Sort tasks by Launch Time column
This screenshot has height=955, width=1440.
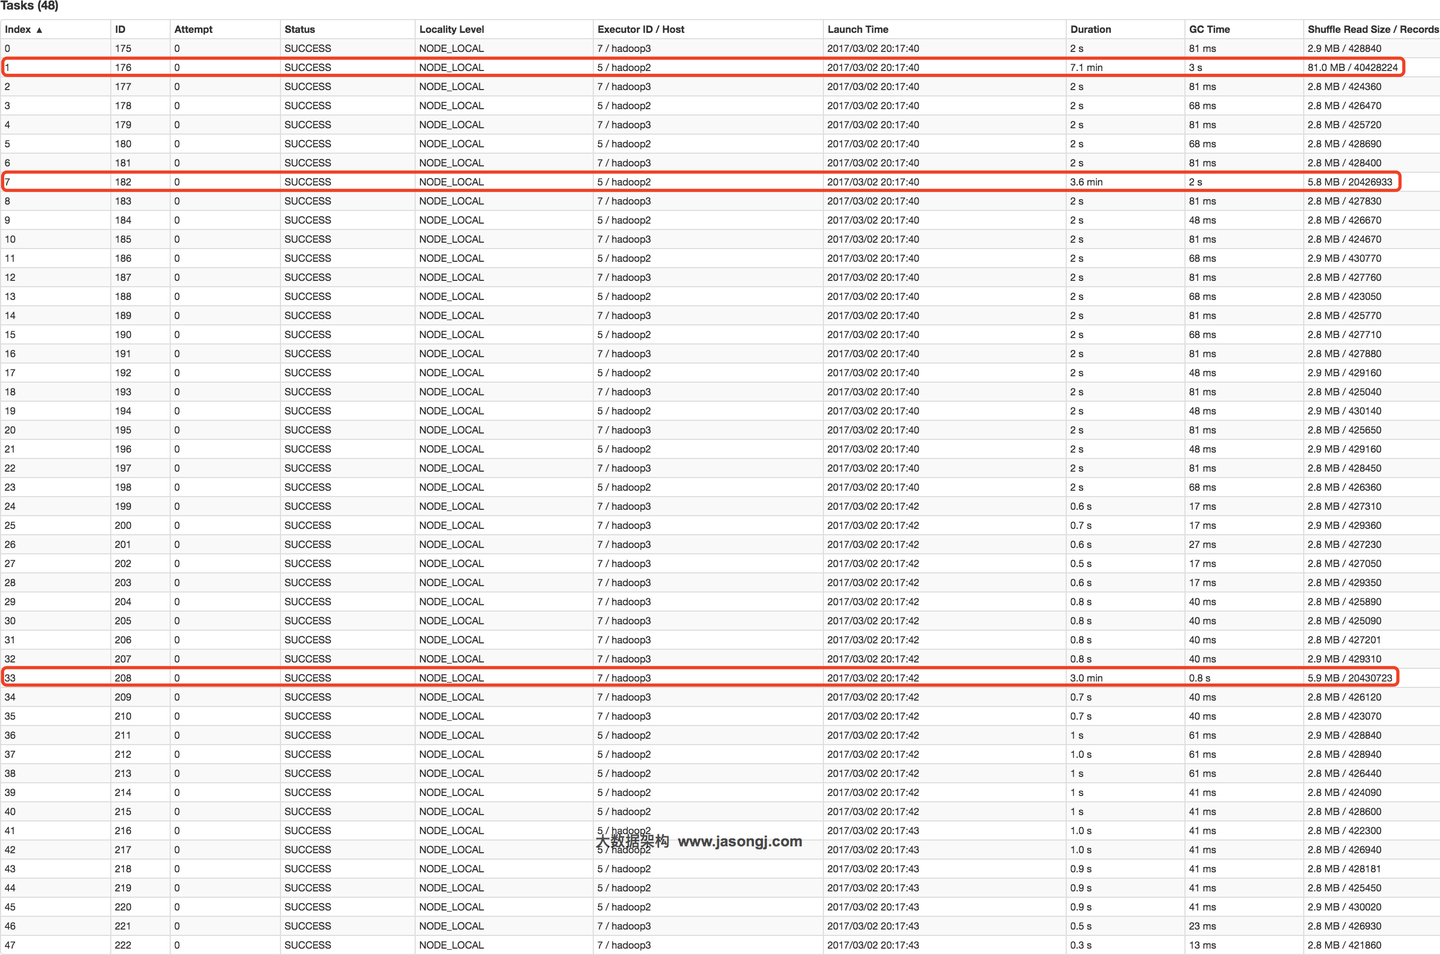tap(858, 29)
